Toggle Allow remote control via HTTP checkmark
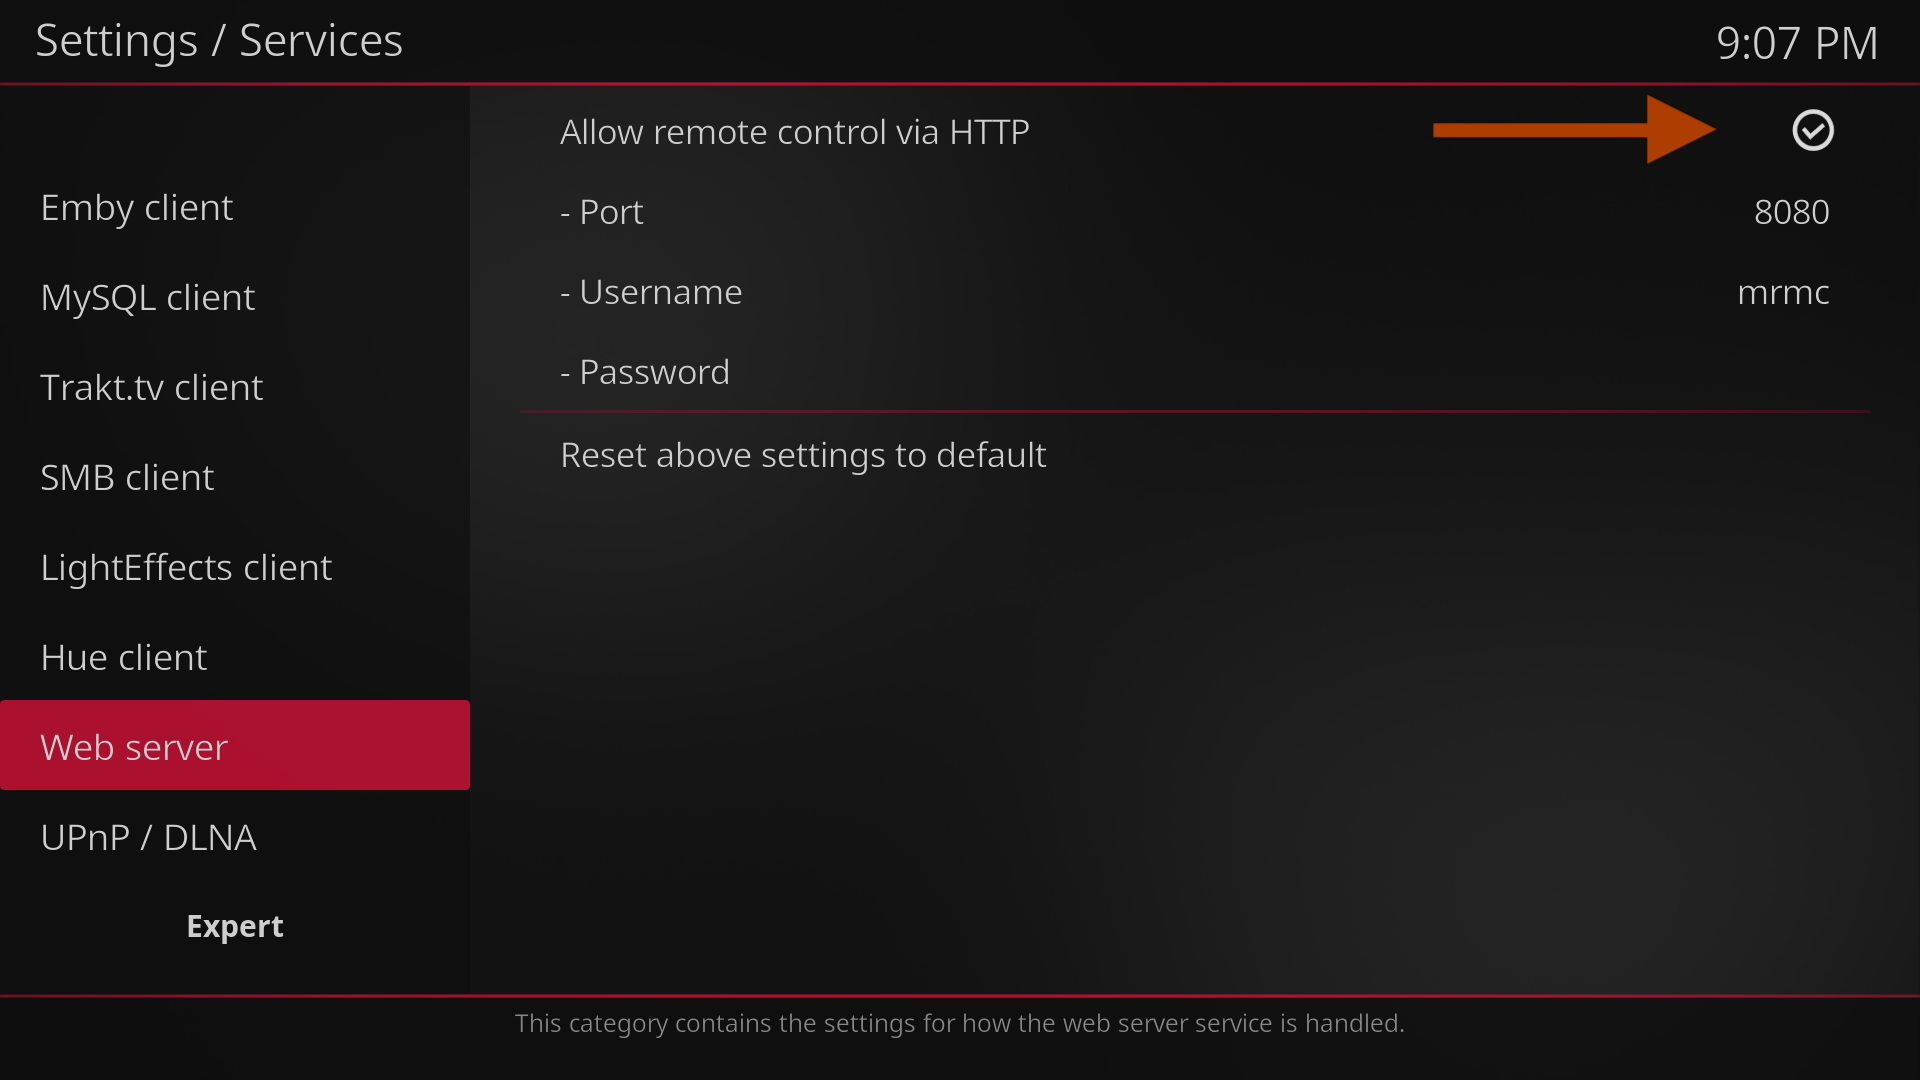 (1812, 131)
